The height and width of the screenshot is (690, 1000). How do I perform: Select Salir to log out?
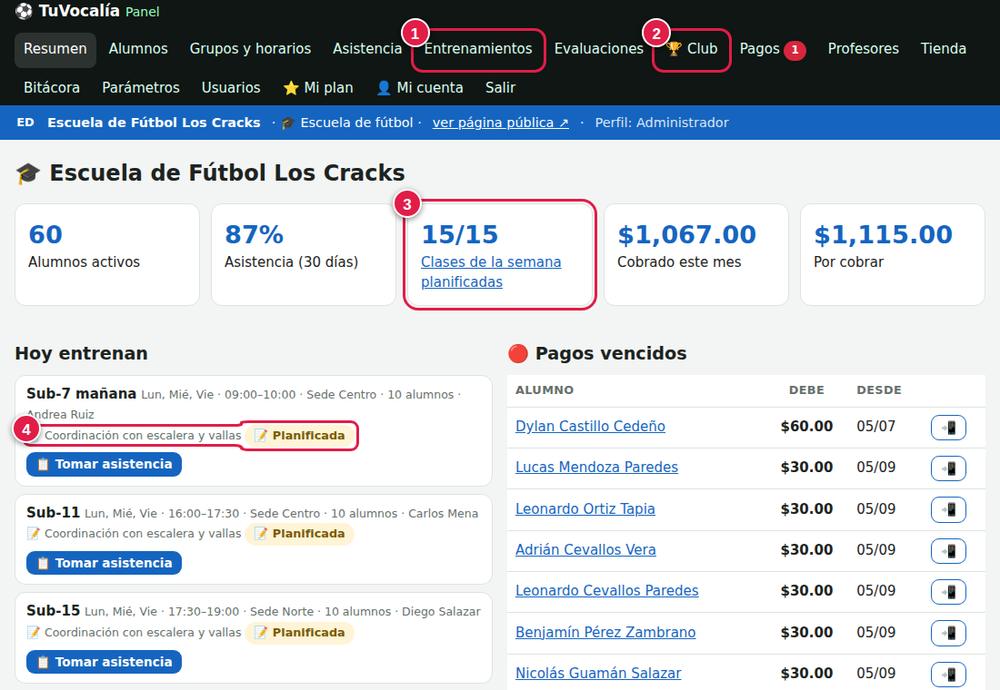tap(500, 87)
